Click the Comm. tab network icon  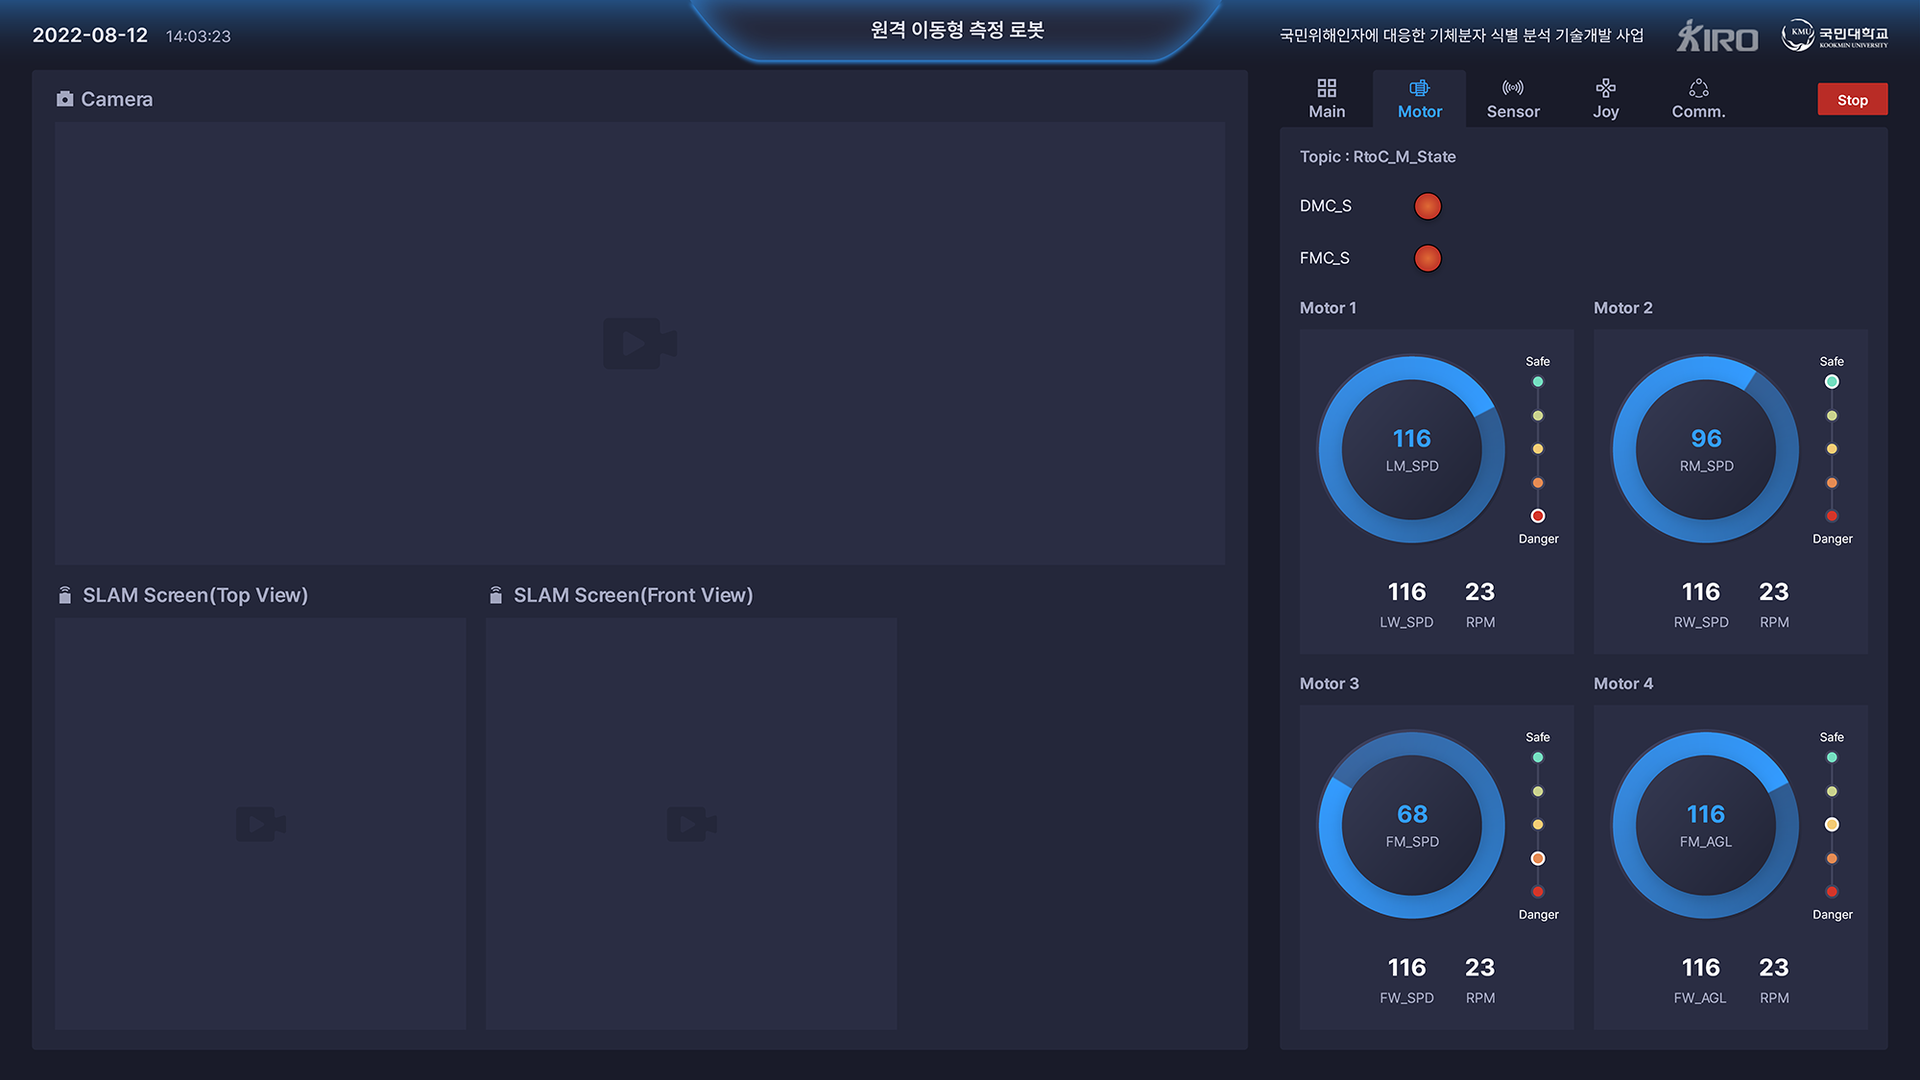1698,88
